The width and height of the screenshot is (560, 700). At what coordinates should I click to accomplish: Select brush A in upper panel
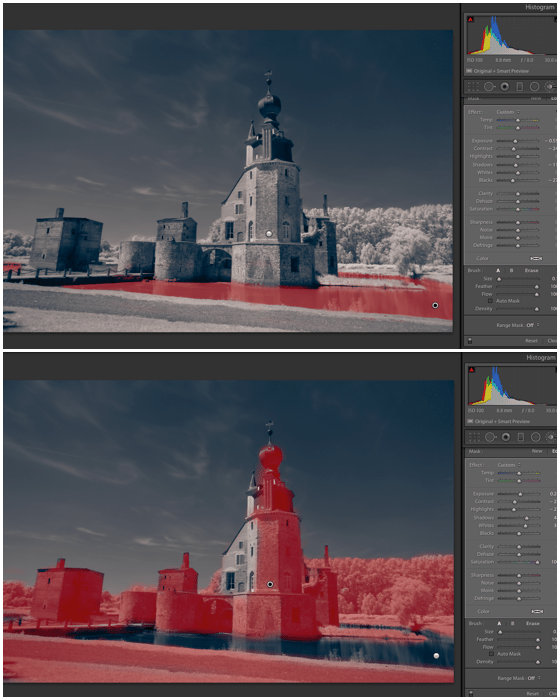pos(498,271)
